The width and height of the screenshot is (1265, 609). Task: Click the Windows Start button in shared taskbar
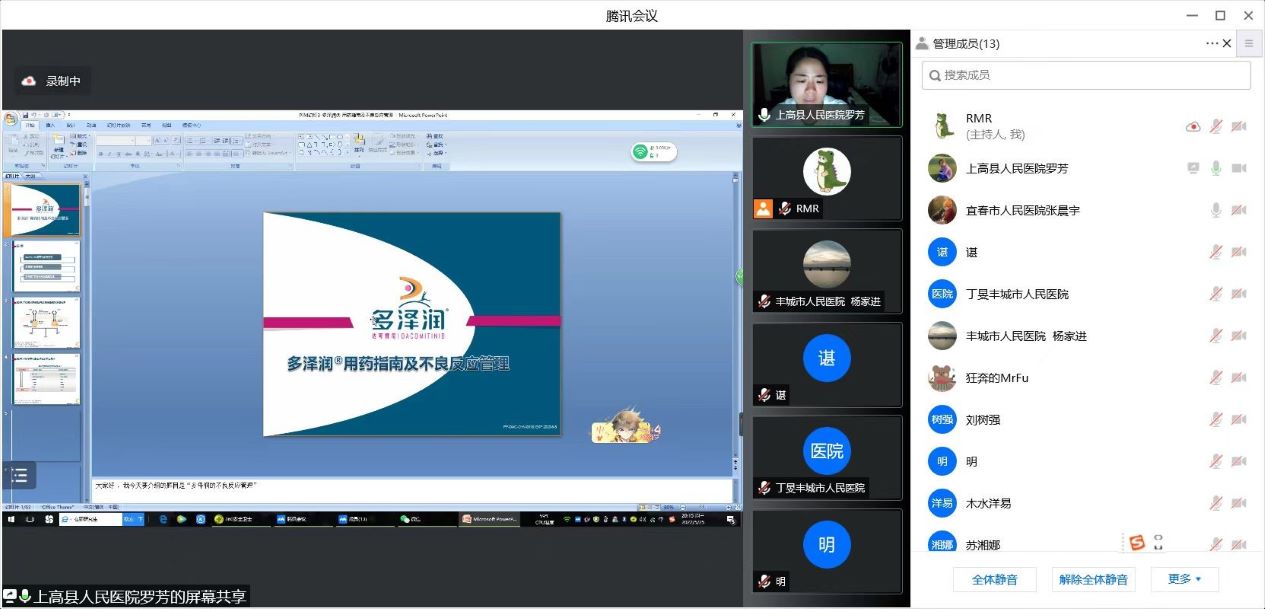pyautogui.click(x=13, y=520)
